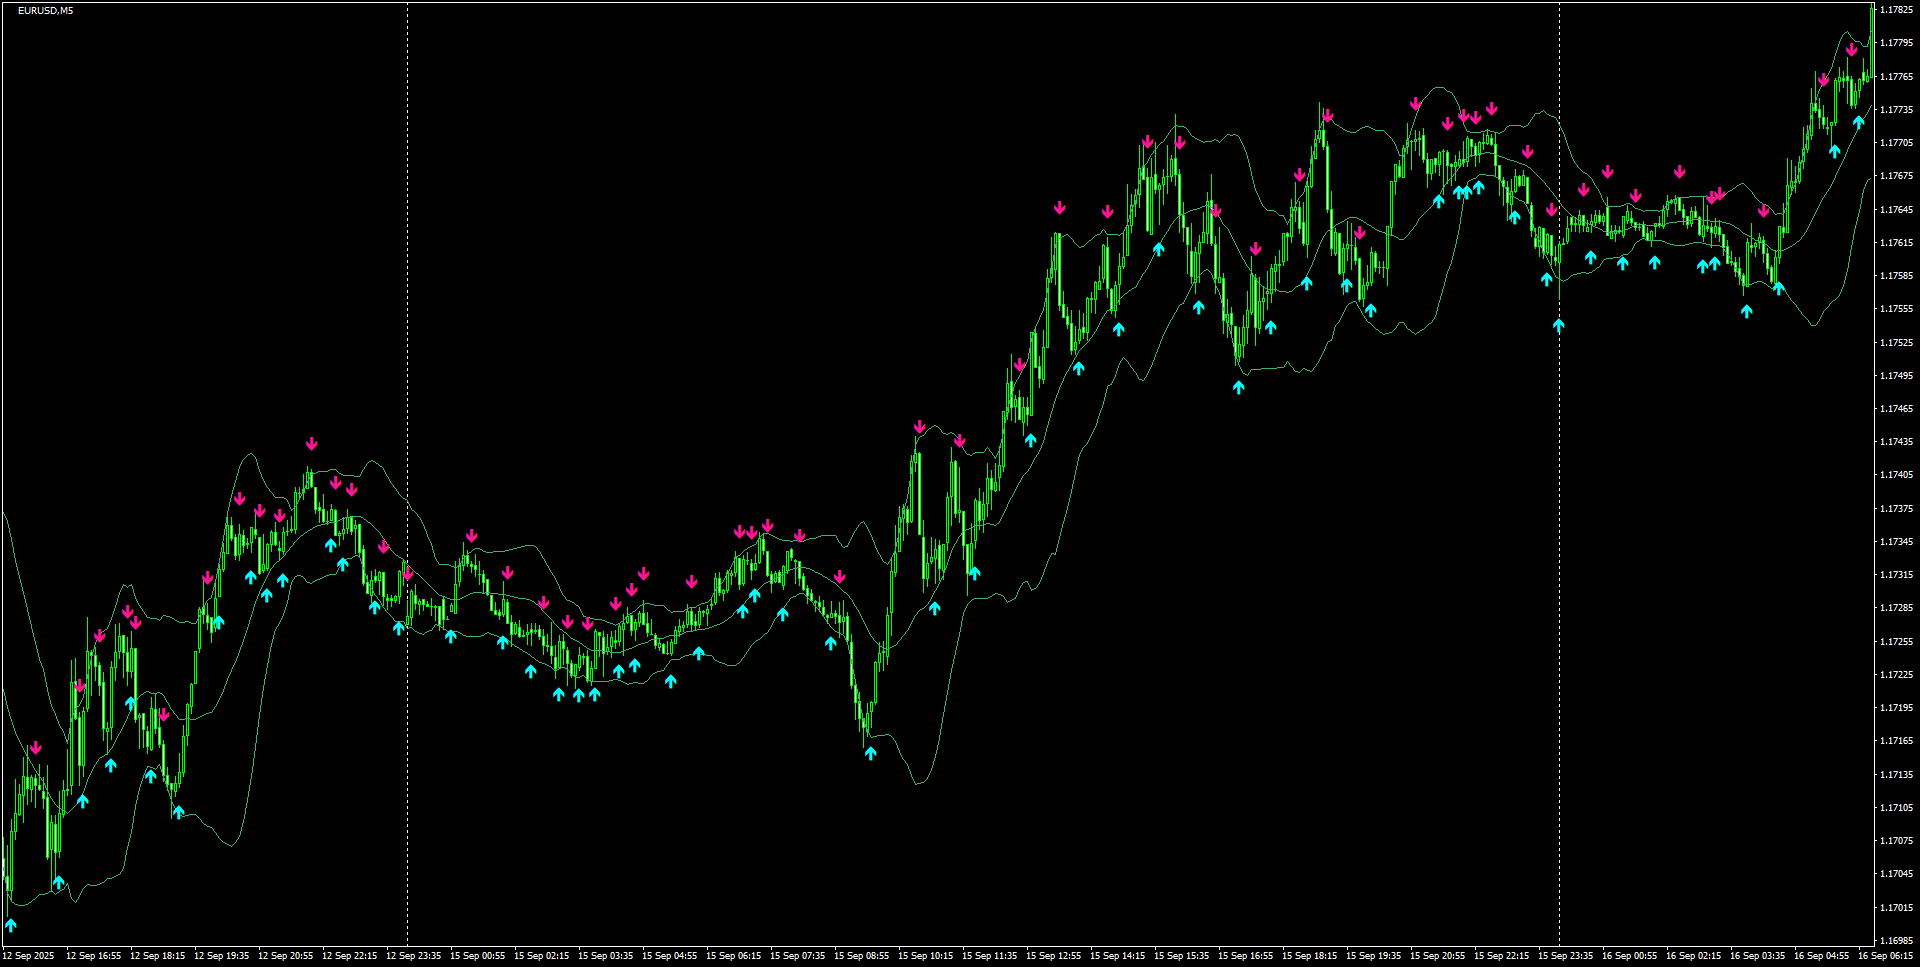The height and width of the screenshot is (967, 1920).
Task: Select the 1.17825 price on the right axis
Action: click(x=1897, y=8)
